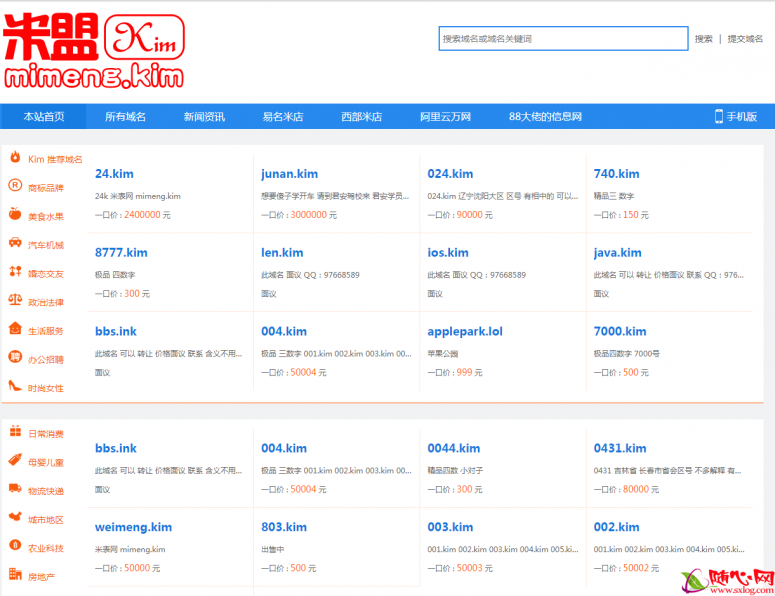Open the 办公招聘 category icon
Viewport: 775px width, 596px height.
coord(15,357)
